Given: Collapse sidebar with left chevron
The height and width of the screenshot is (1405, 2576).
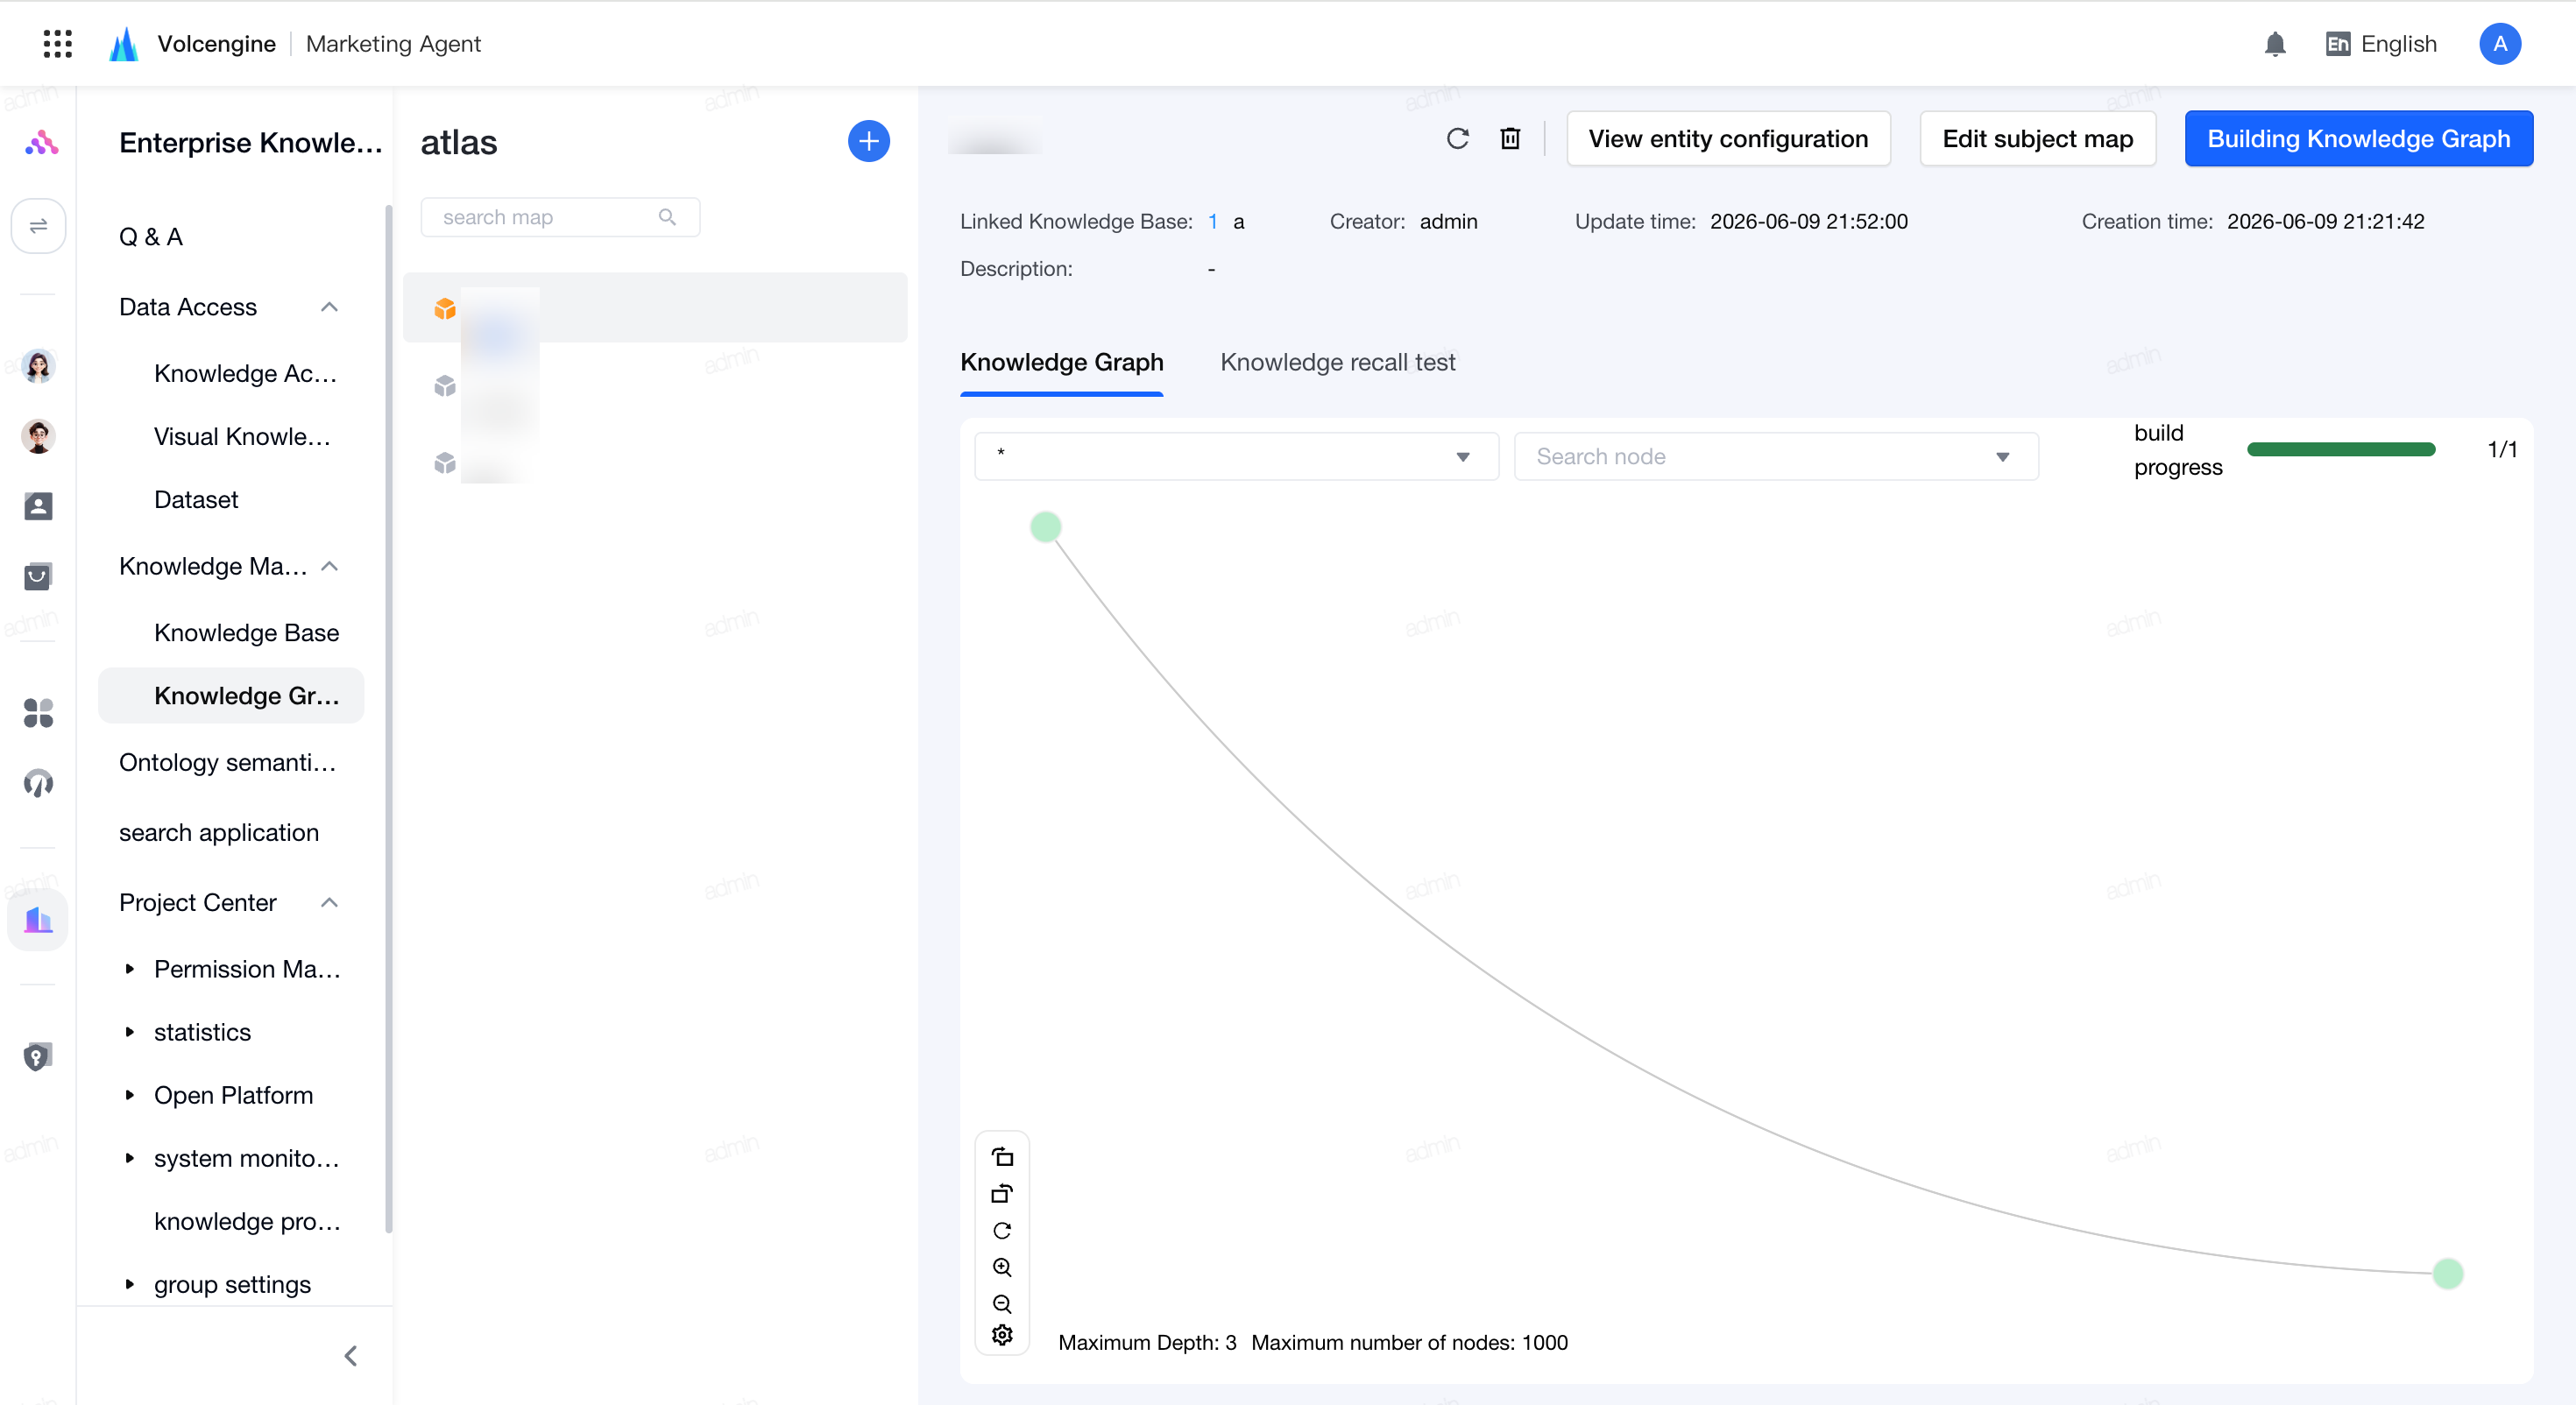Looking at the screenshot, I should pyautogui.click(x=351, y=1355).
